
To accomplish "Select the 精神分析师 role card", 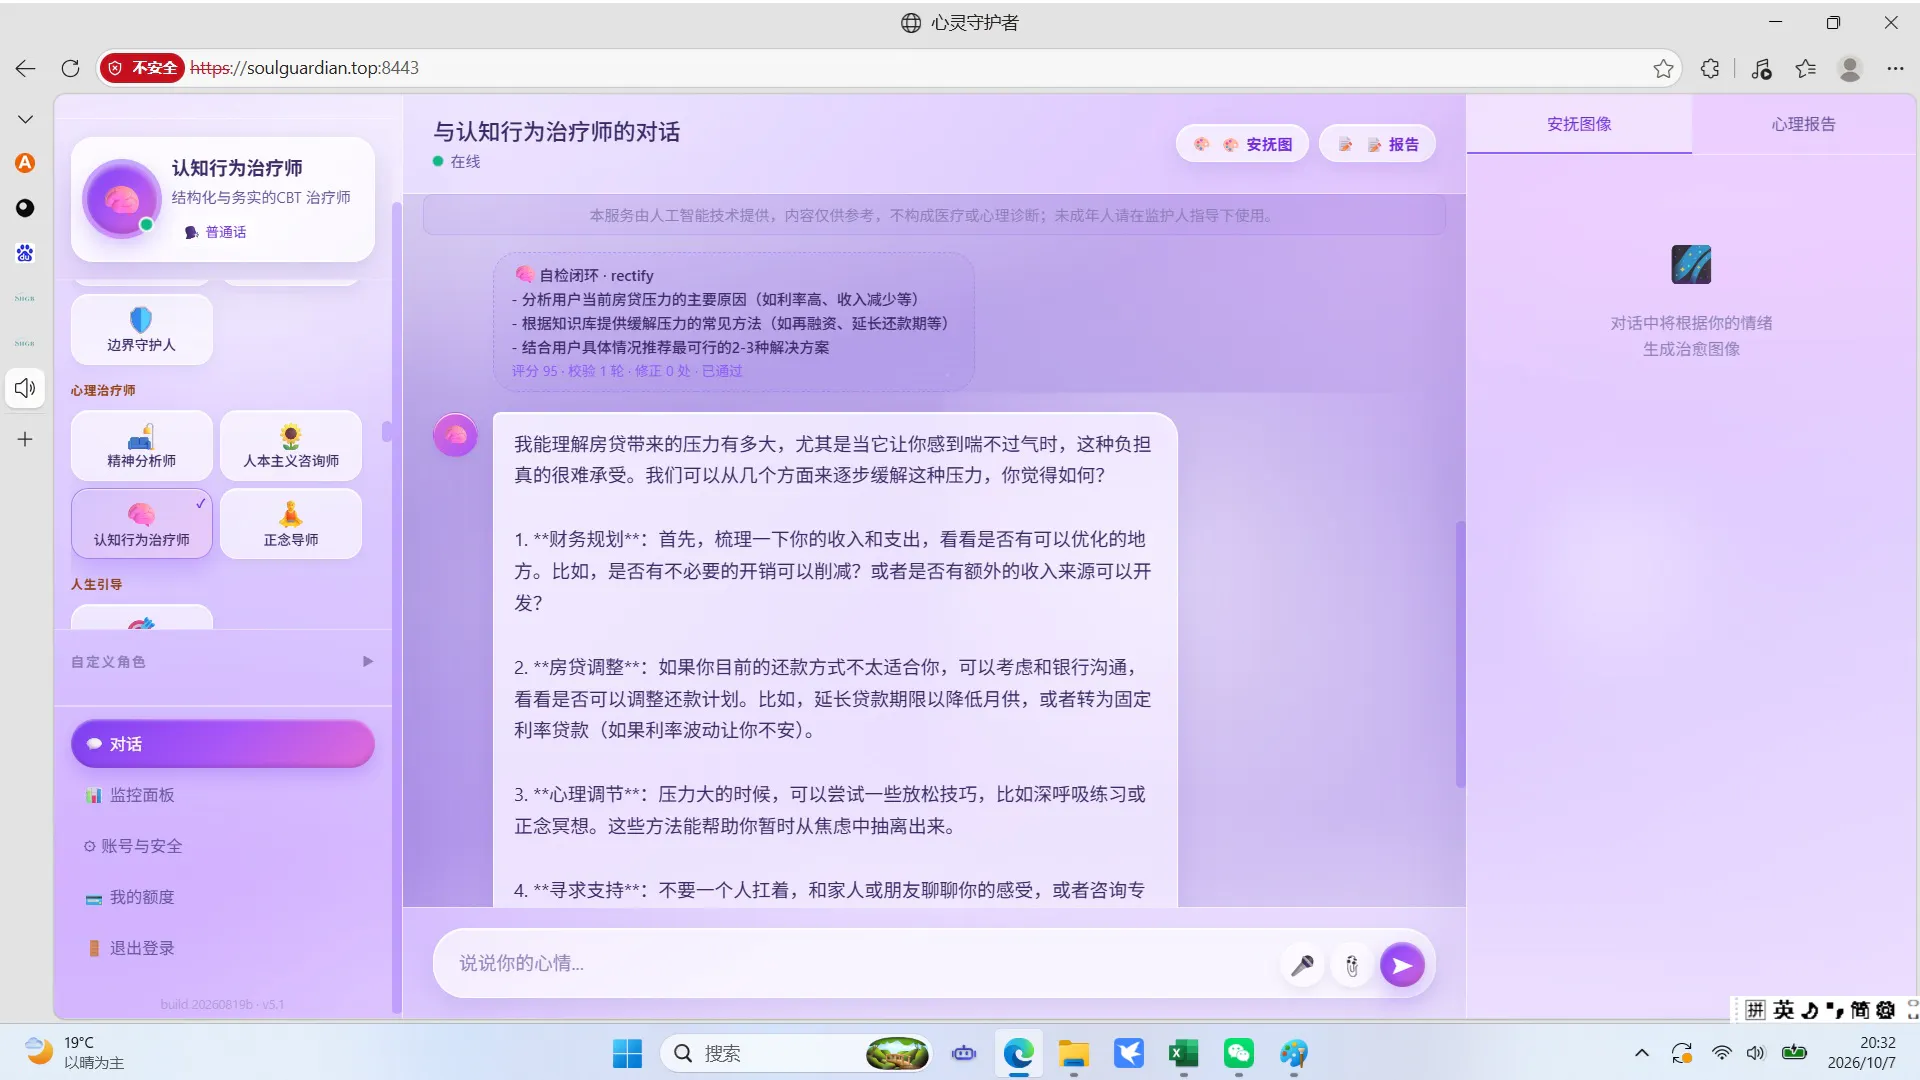I will [141, 446].
